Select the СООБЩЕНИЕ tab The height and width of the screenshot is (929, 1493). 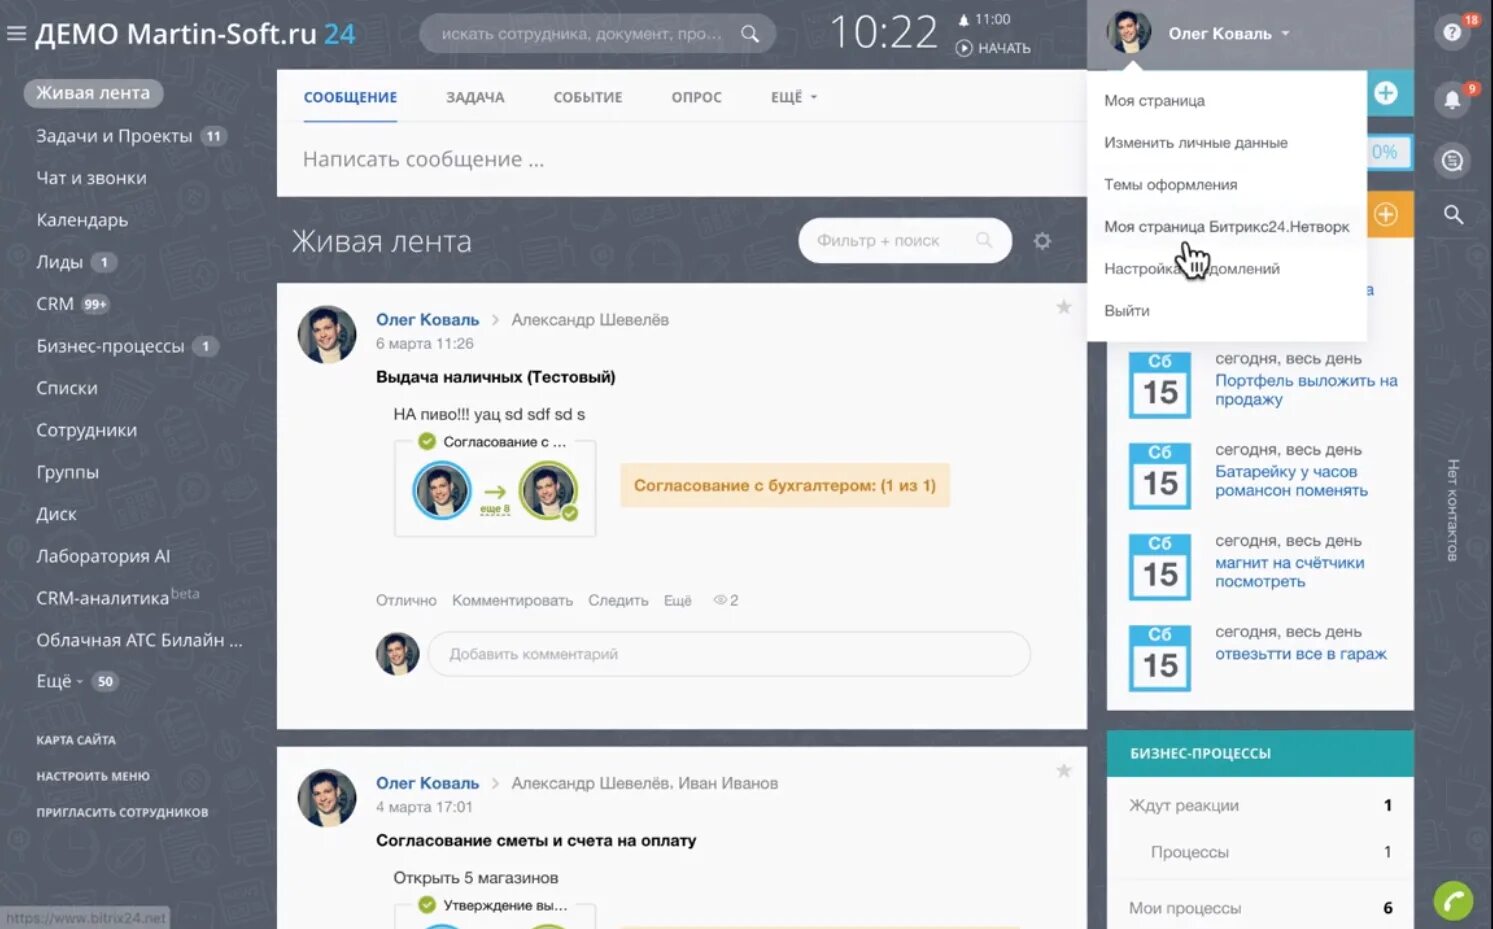tap(350, 97)
